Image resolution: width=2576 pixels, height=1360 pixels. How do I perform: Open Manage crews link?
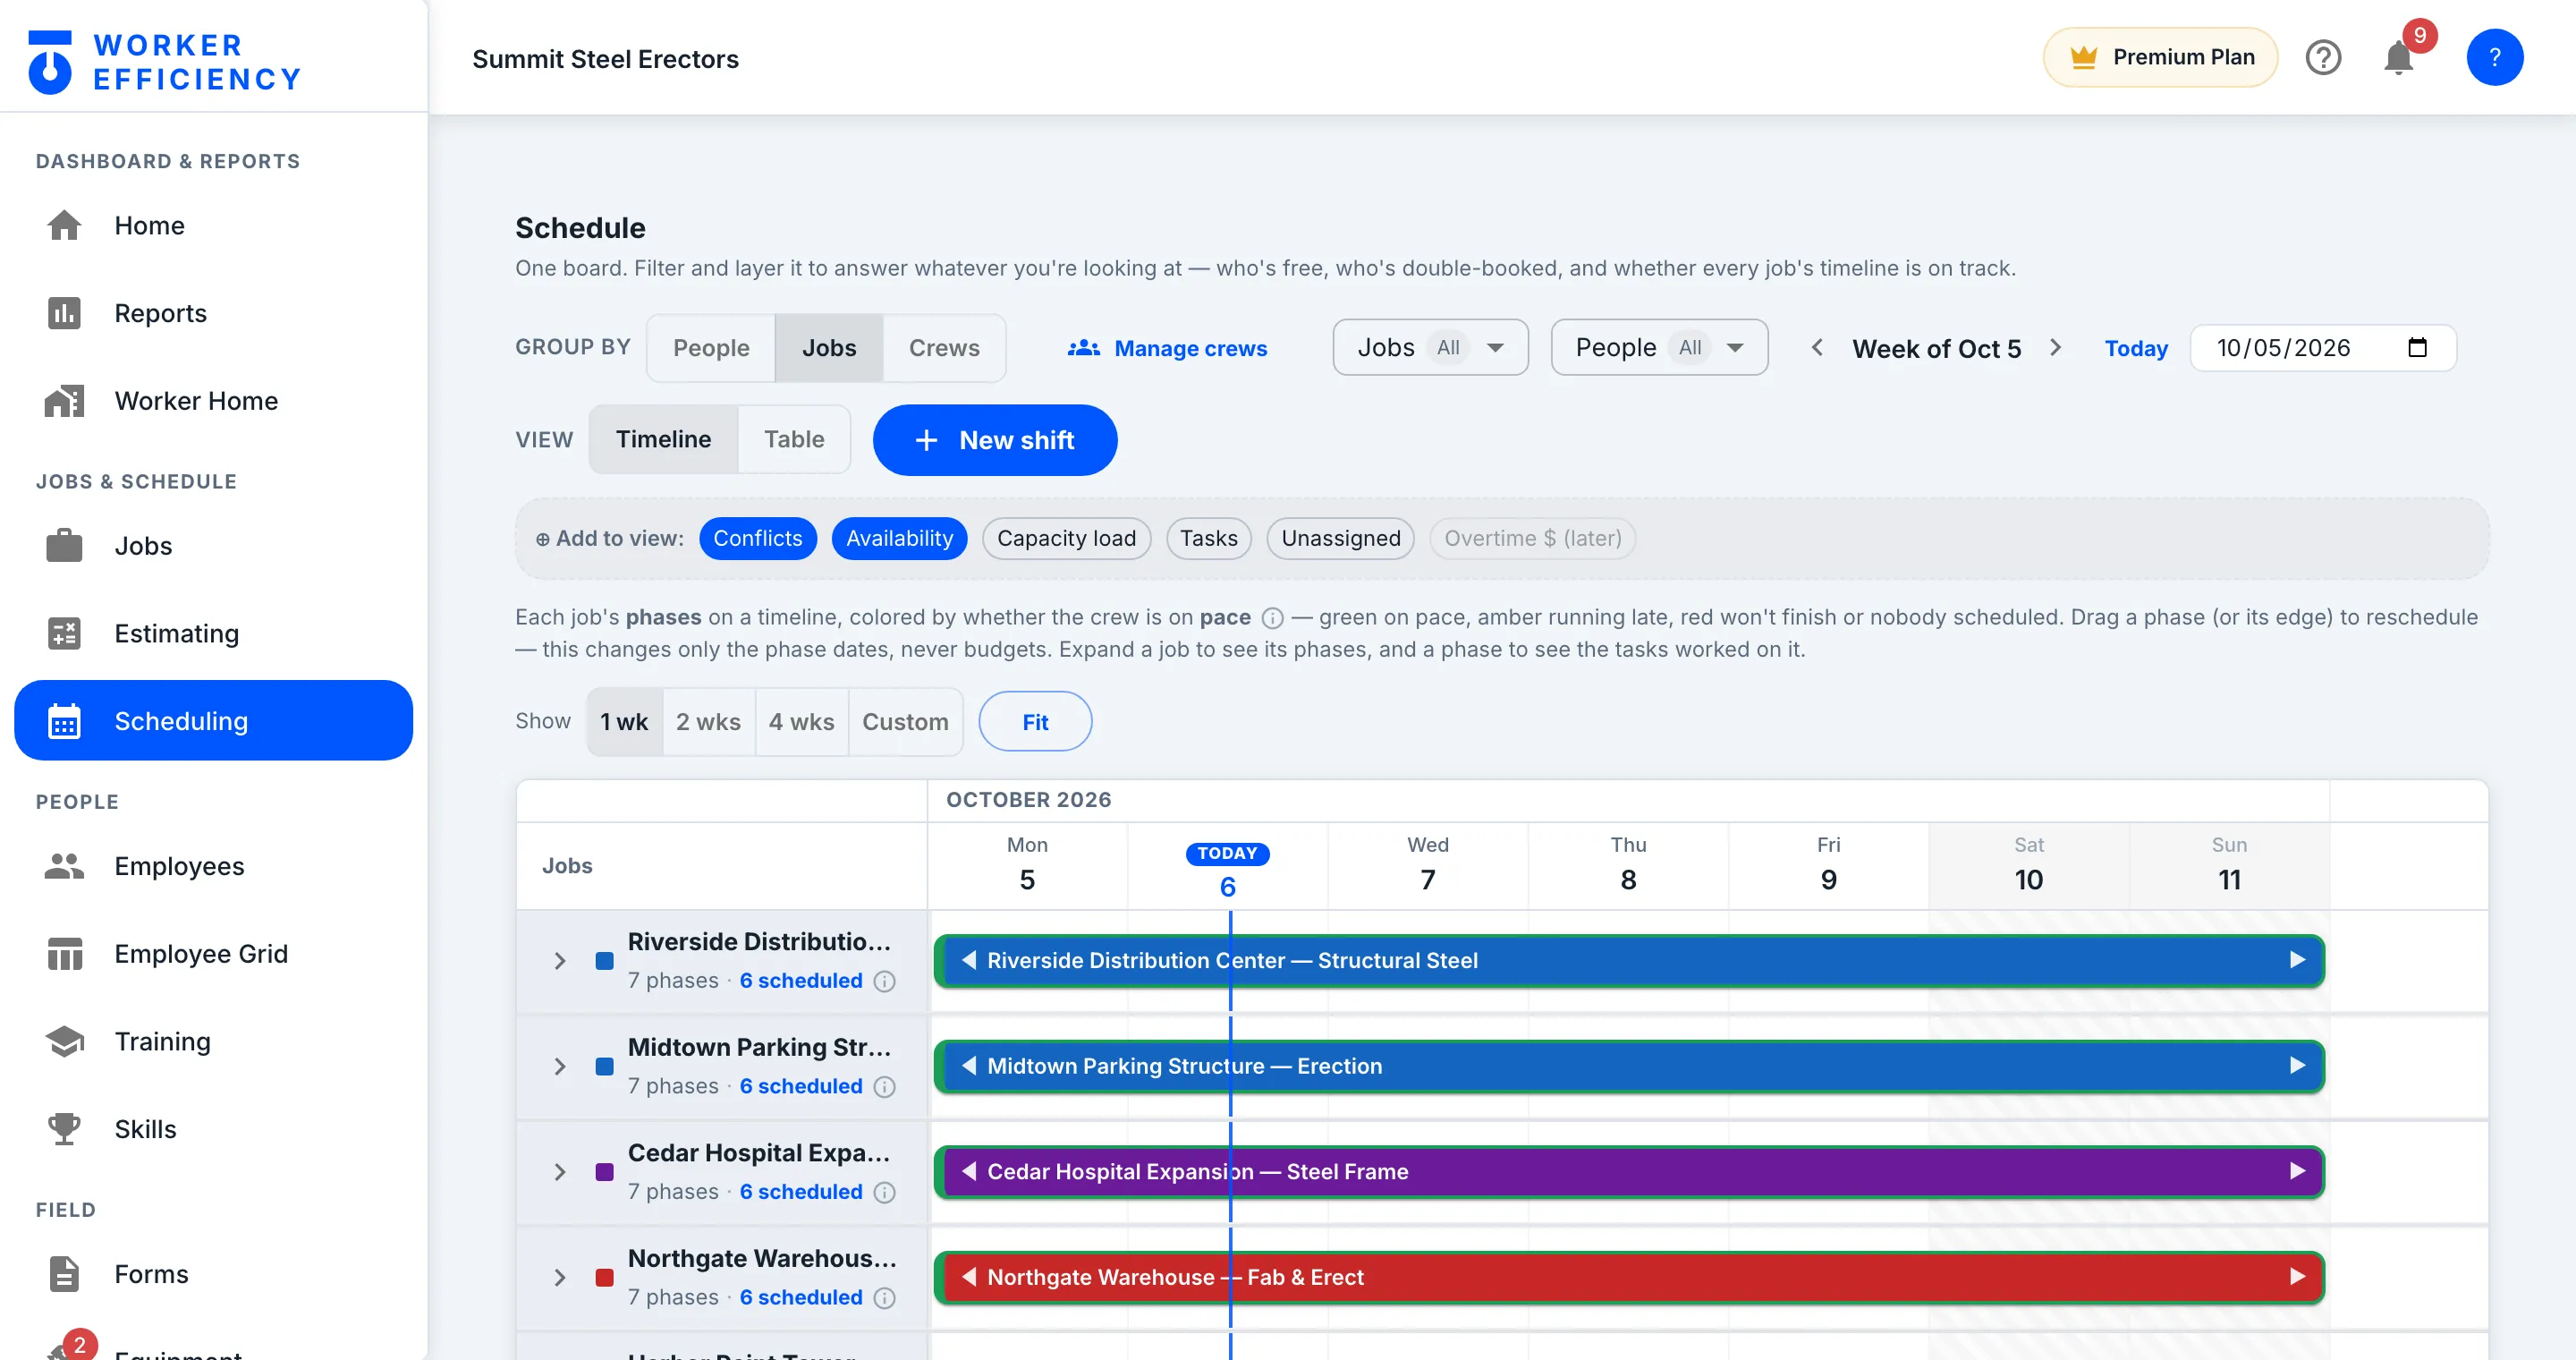pyautogui.click(x=1167, y=348)
